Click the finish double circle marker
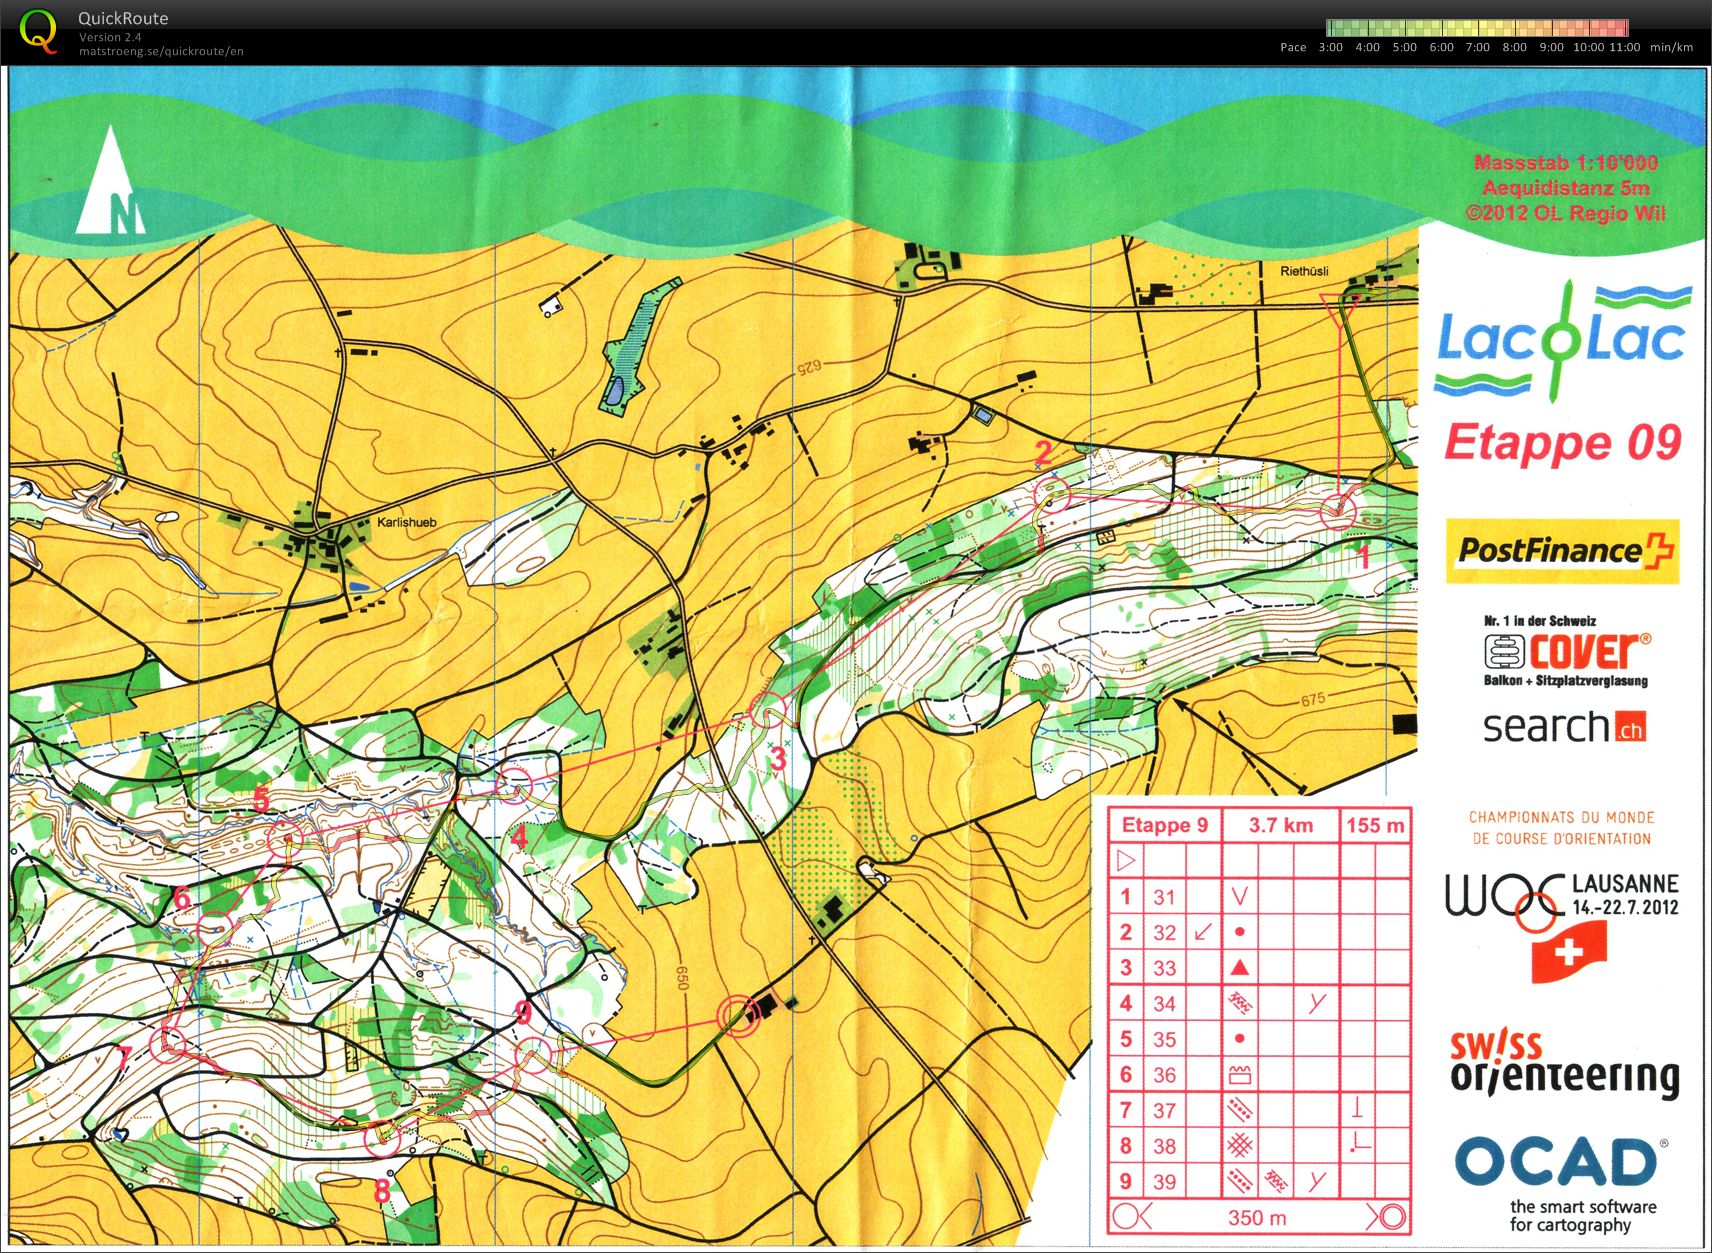 (x=738, y=1016)
